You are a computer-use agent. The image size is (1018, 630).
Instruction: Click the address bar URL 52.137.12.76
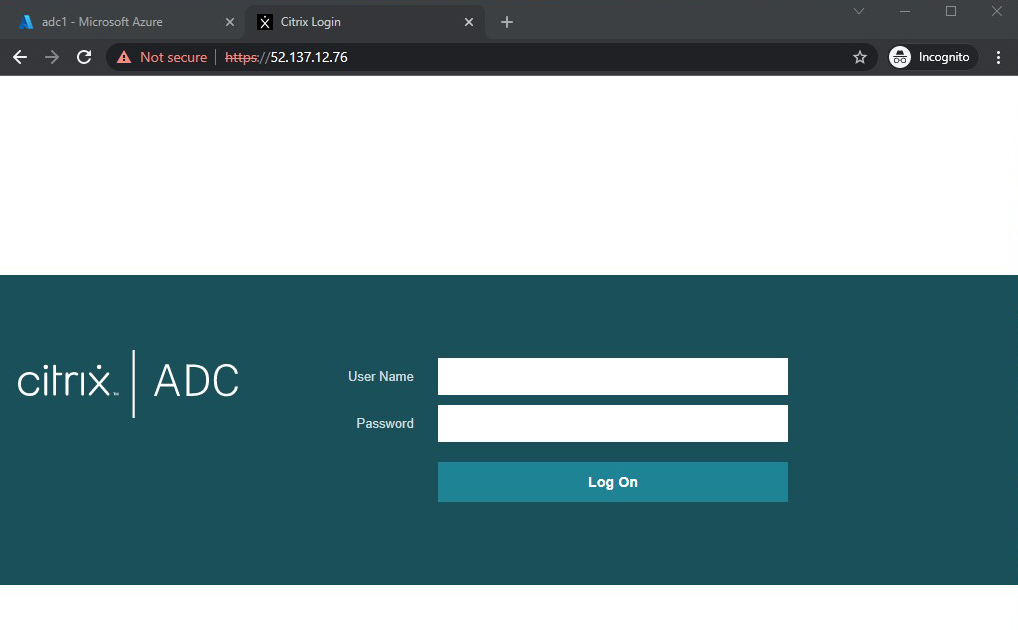286,57
